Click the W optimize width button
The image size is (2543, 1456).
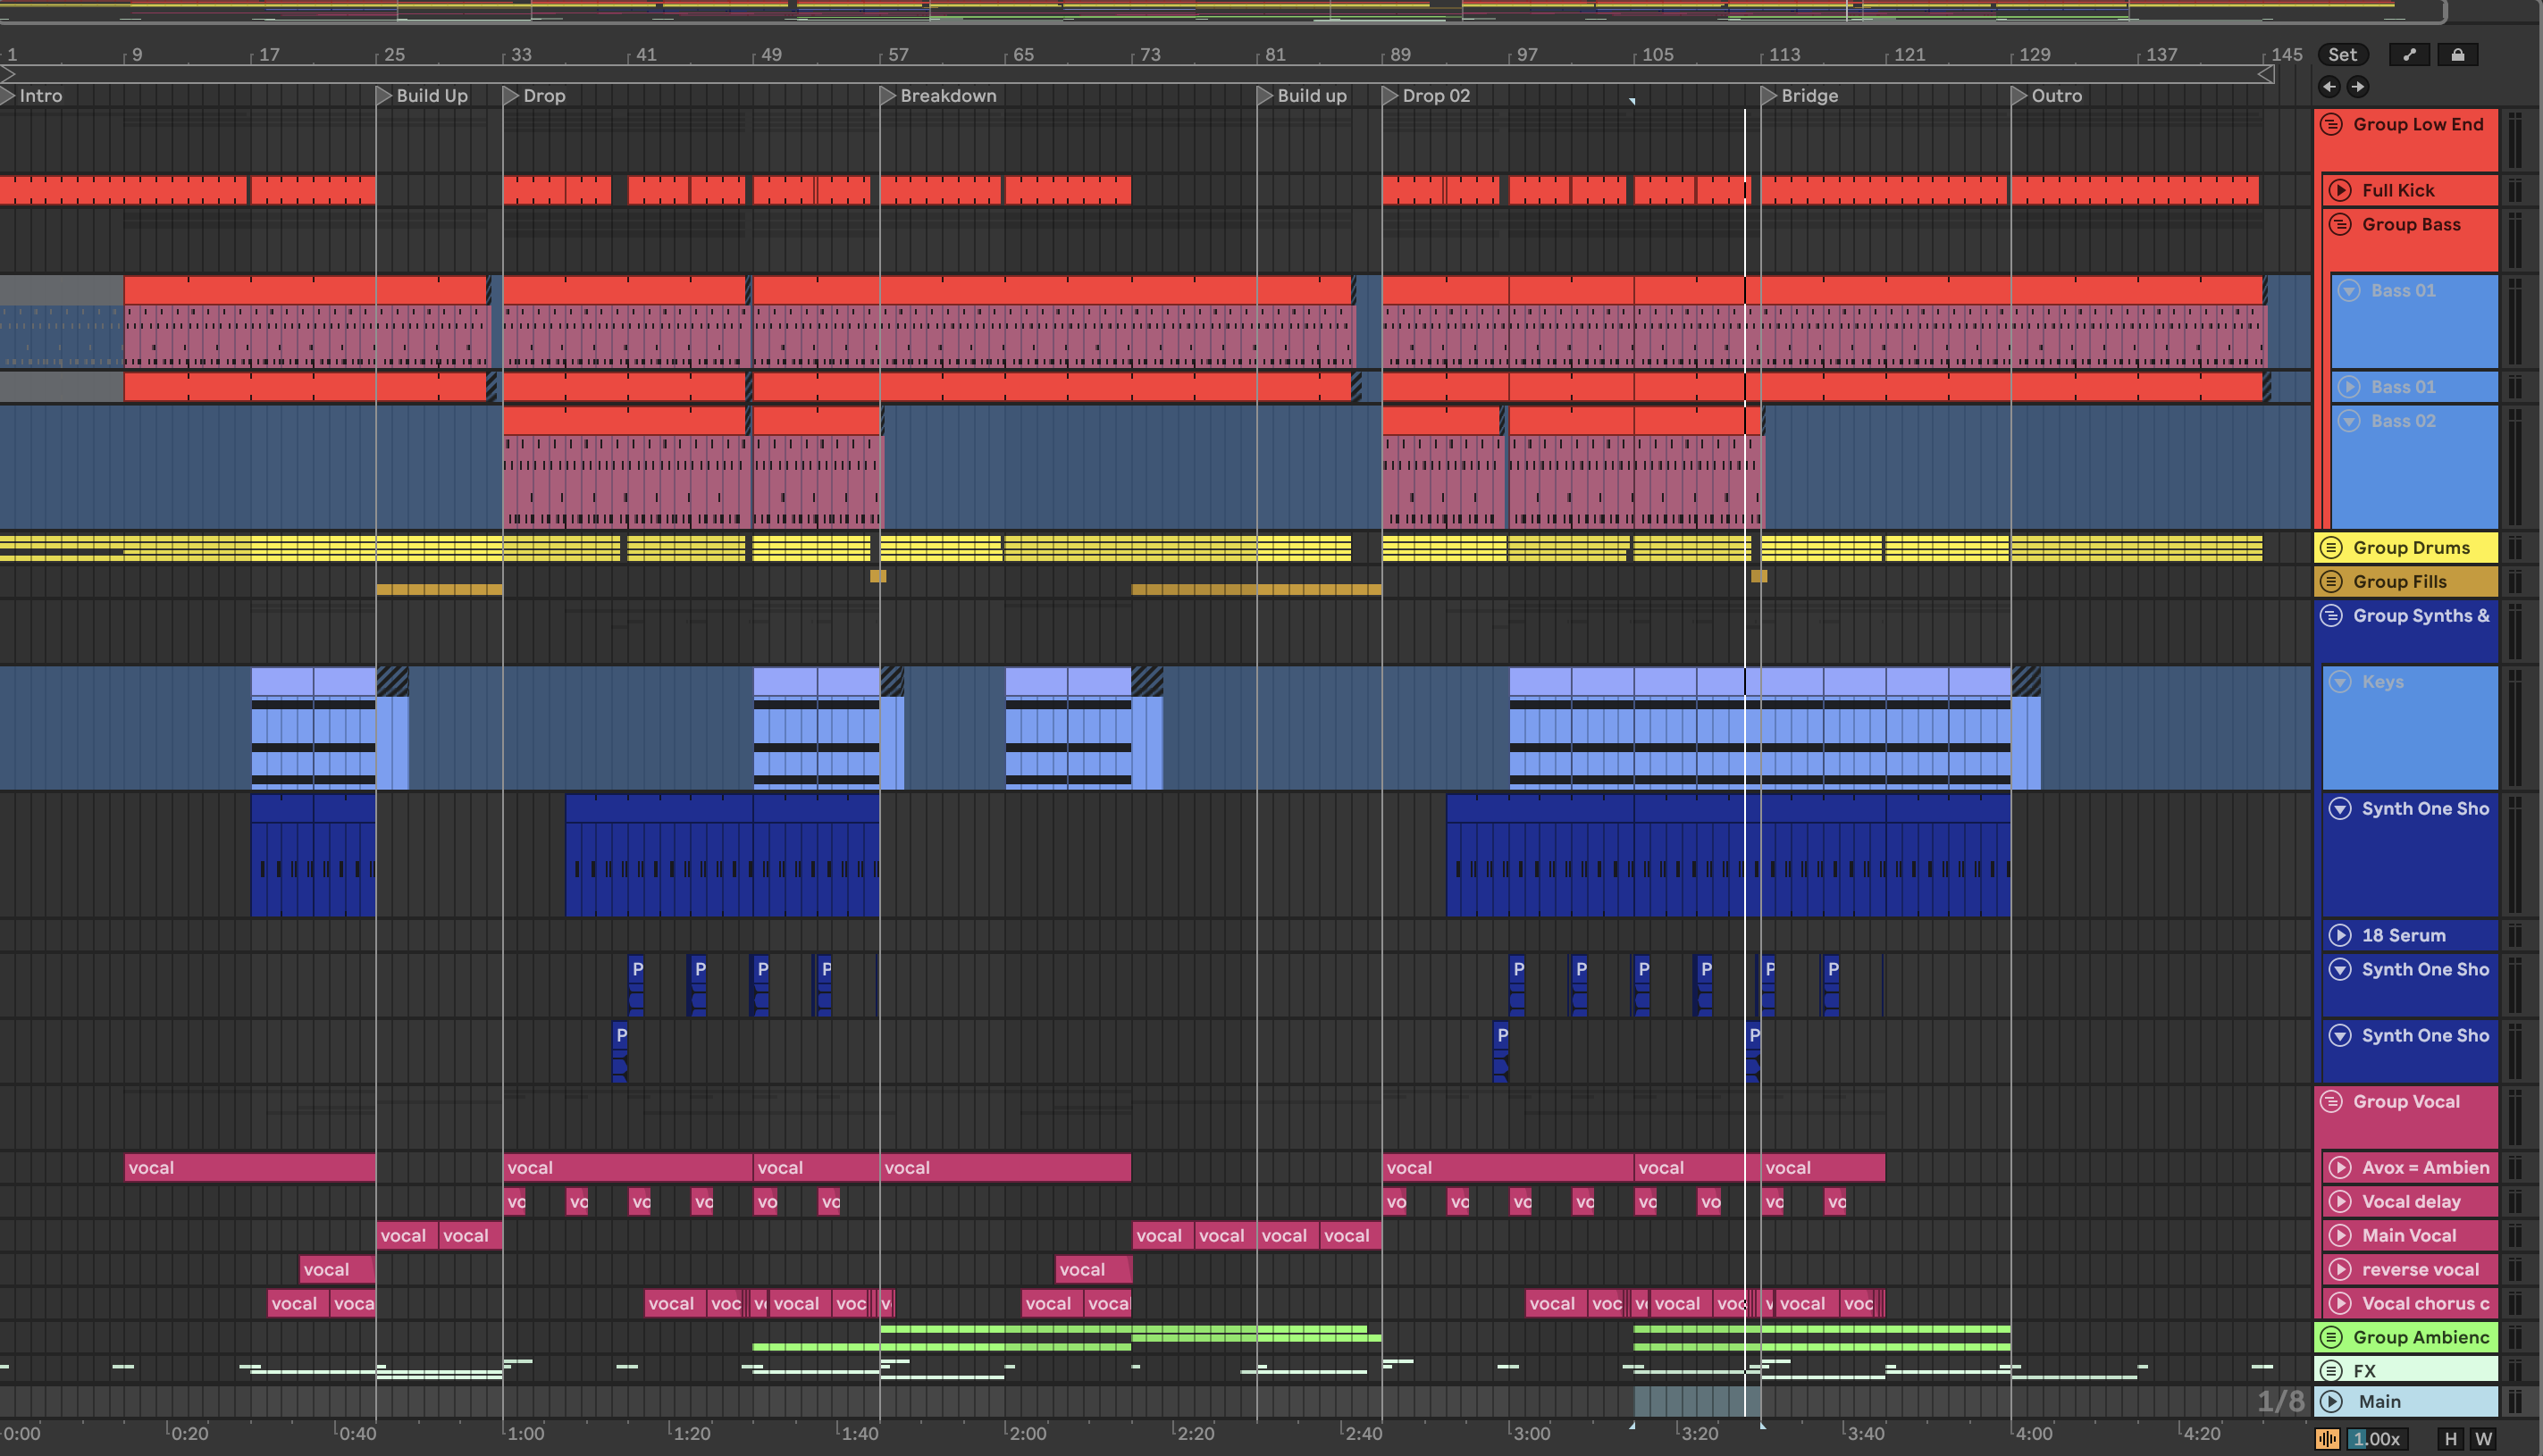point(2483,1440)
